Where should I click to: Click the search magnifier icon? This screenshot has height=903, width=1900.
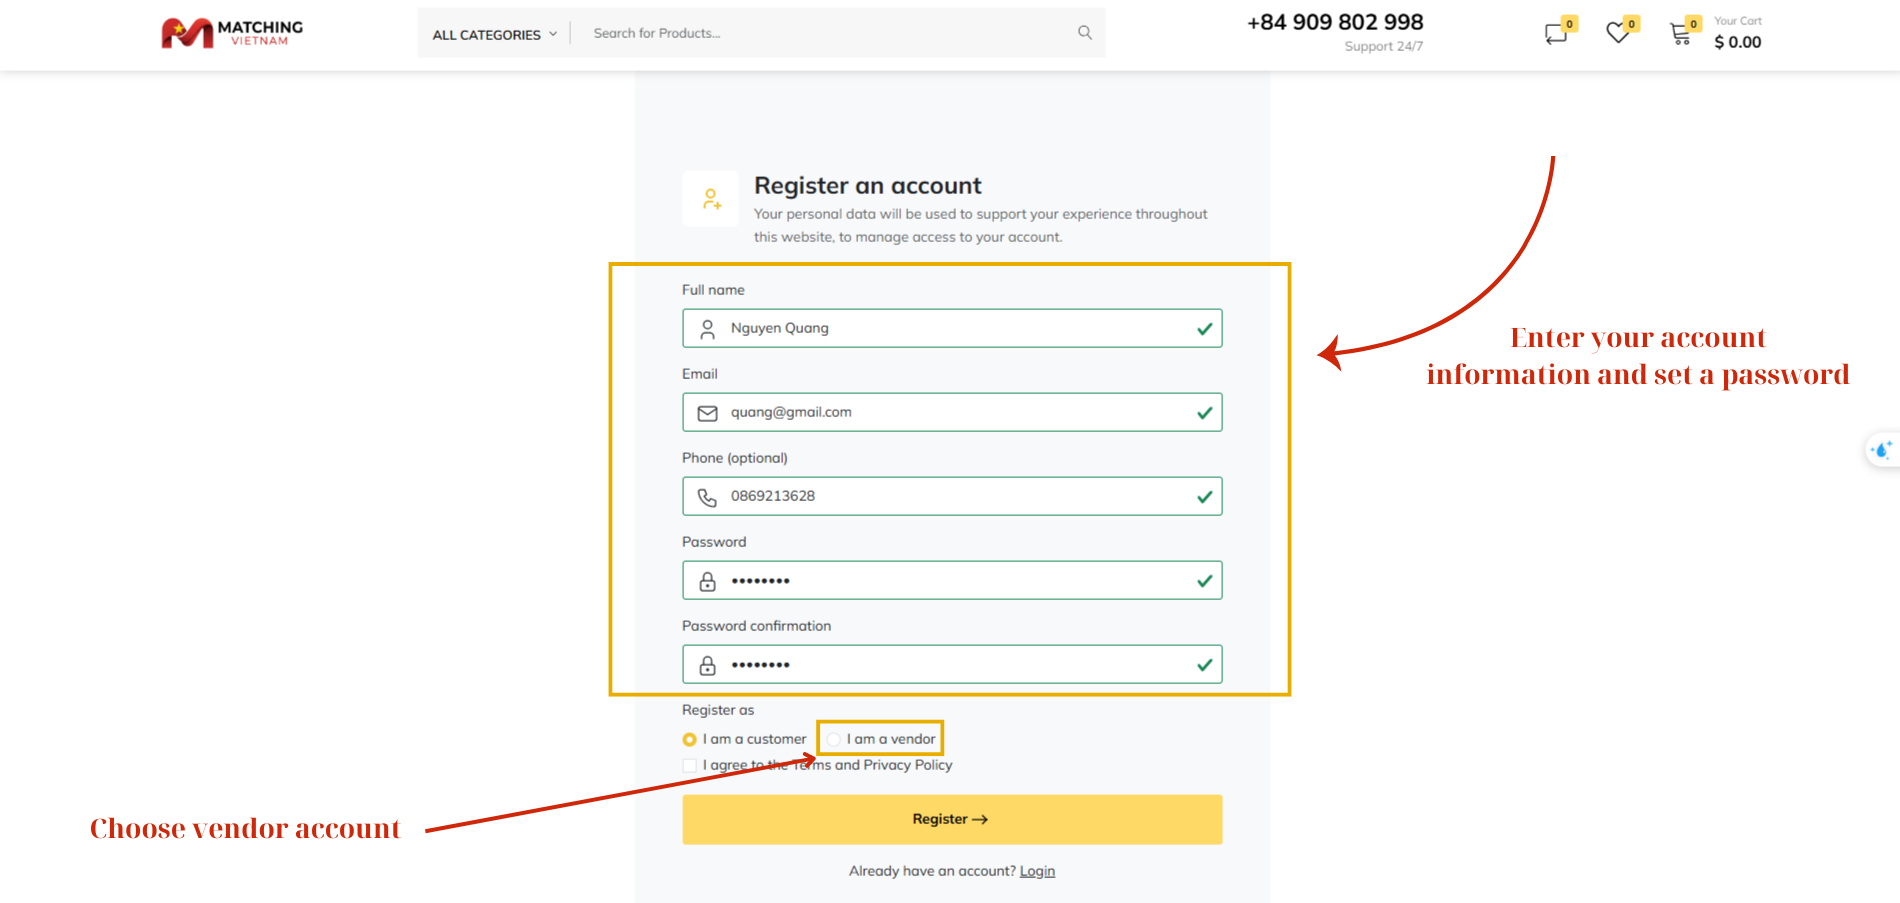pos(1084,33)
